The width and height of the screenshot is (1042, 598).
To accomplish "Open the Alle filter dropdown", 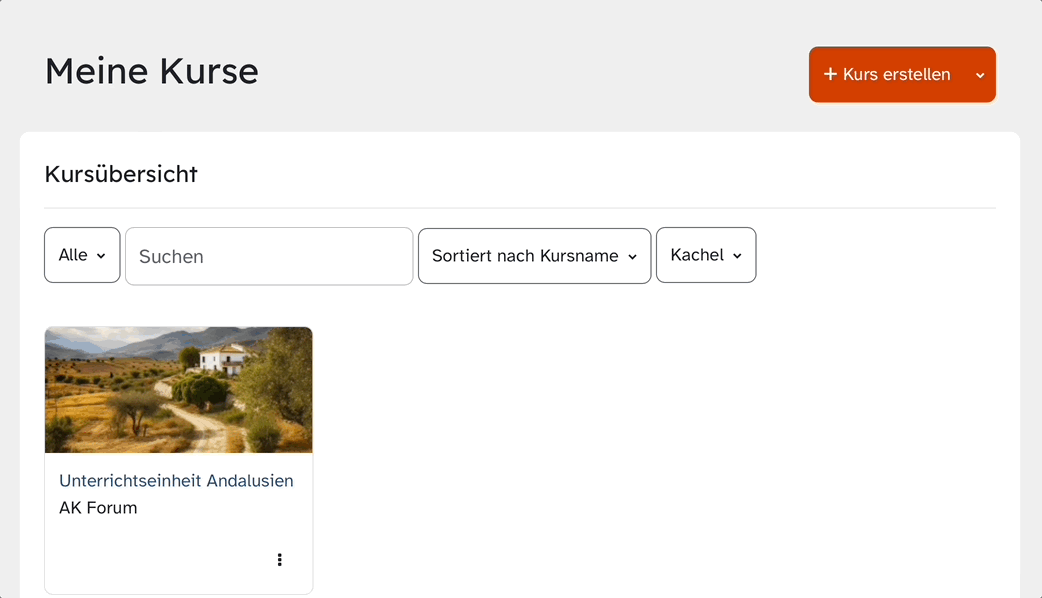I will (82, 255).
